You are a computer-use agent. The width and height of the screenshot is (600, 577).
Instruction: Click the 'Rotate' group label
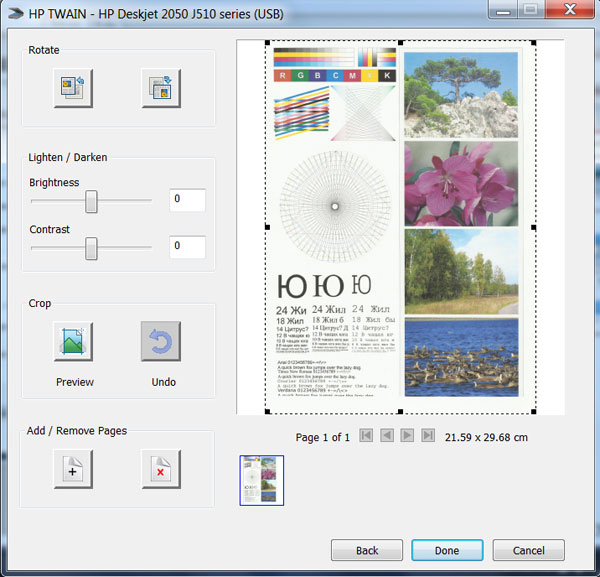44,50
